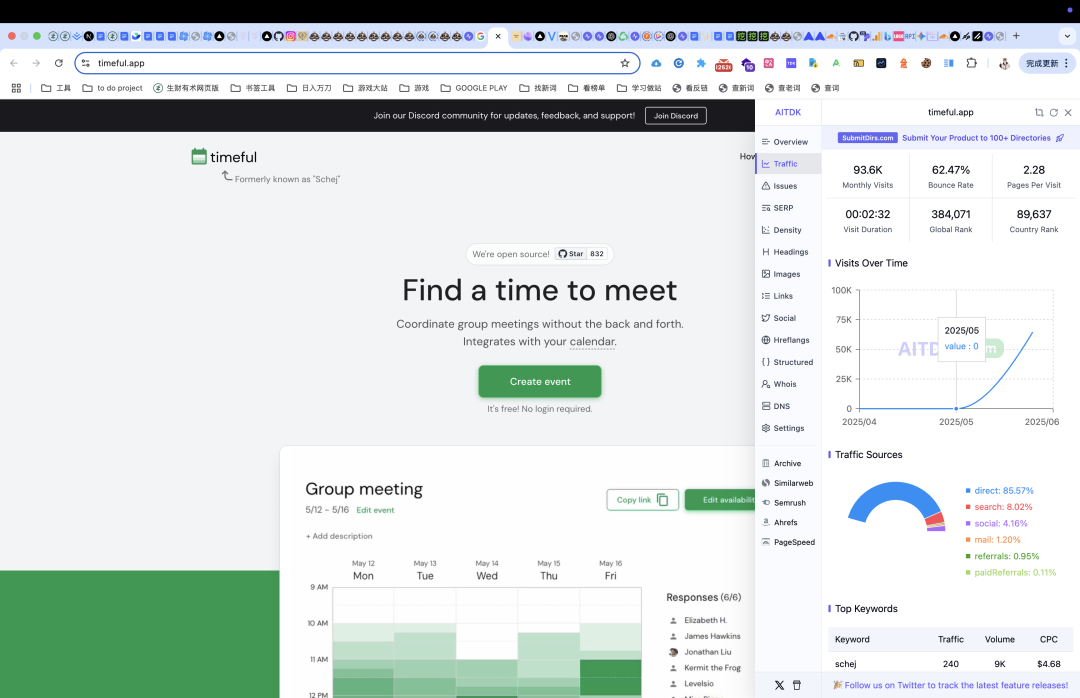Click the AITDK panel screenshot crop icon
1080x698 pixels.
coord(1039,112)
